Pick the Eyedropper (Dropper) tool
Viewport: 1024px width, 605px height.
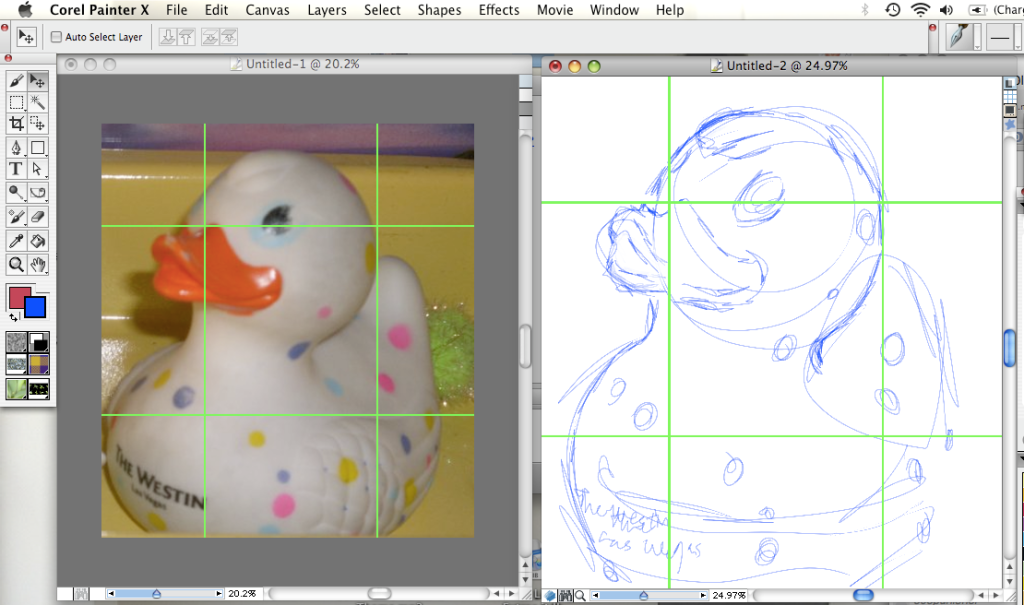click(17, 241)
